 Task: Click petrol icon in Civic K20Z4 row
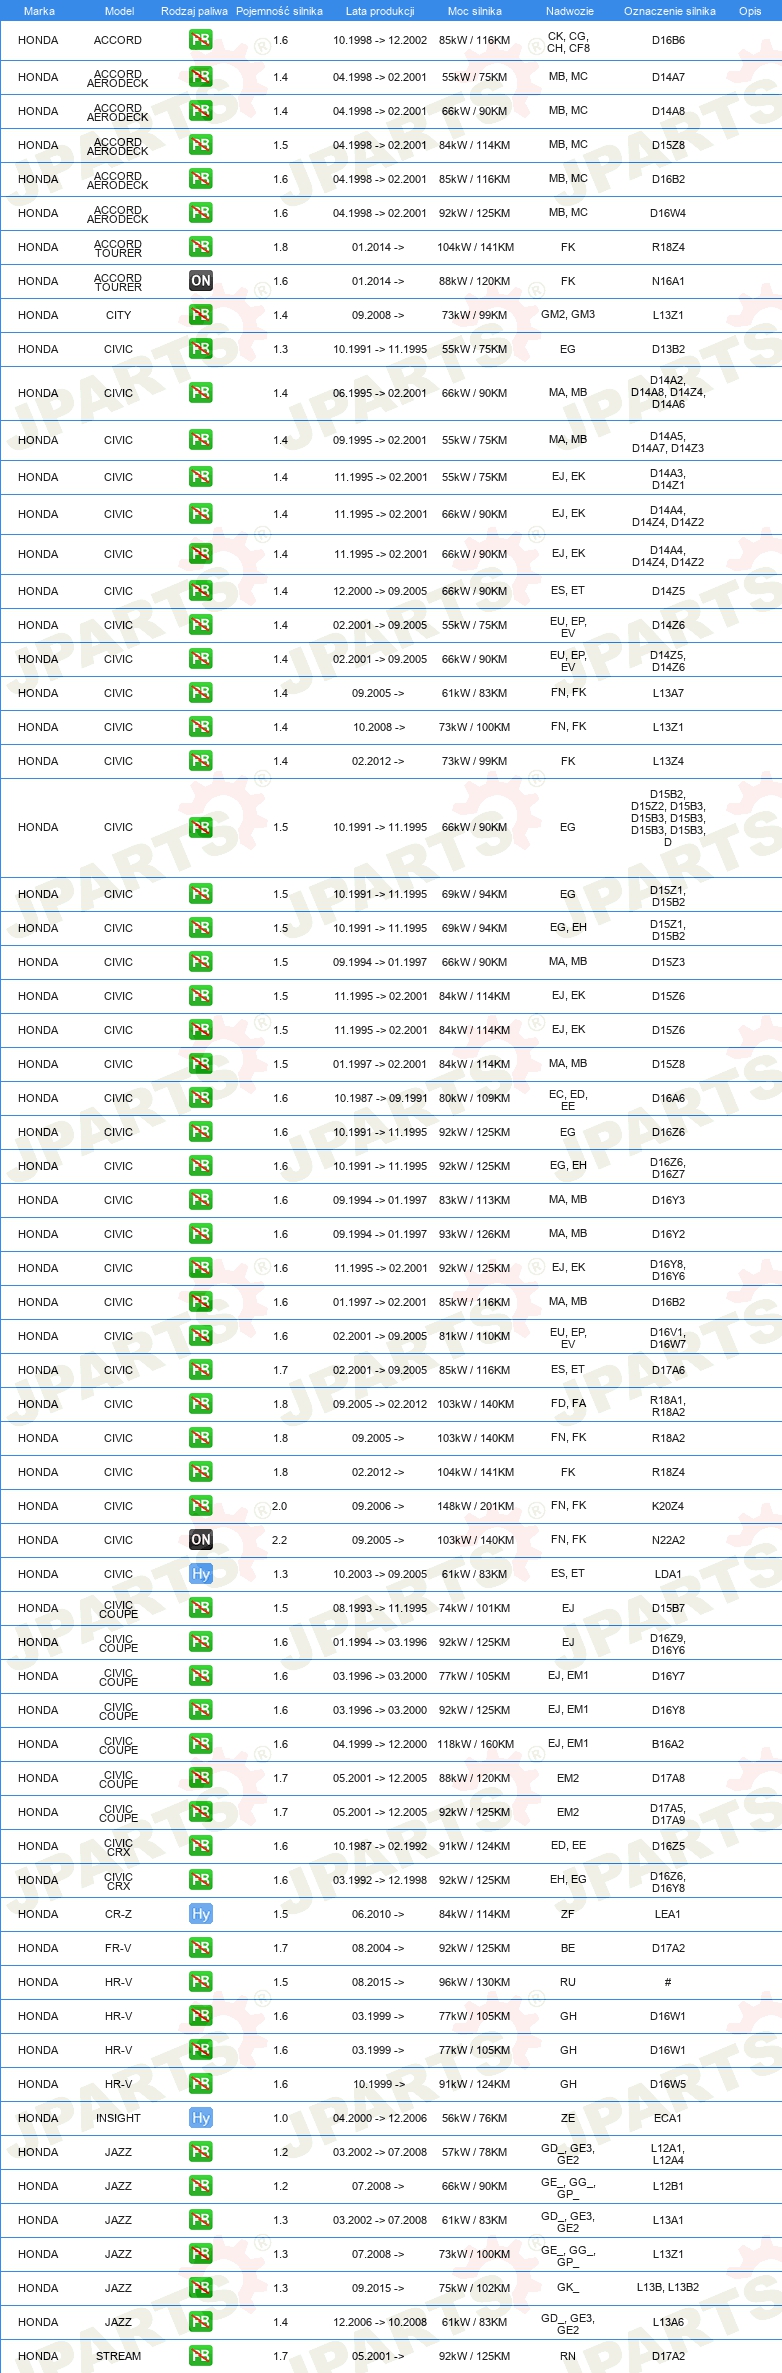[200, 1506]
